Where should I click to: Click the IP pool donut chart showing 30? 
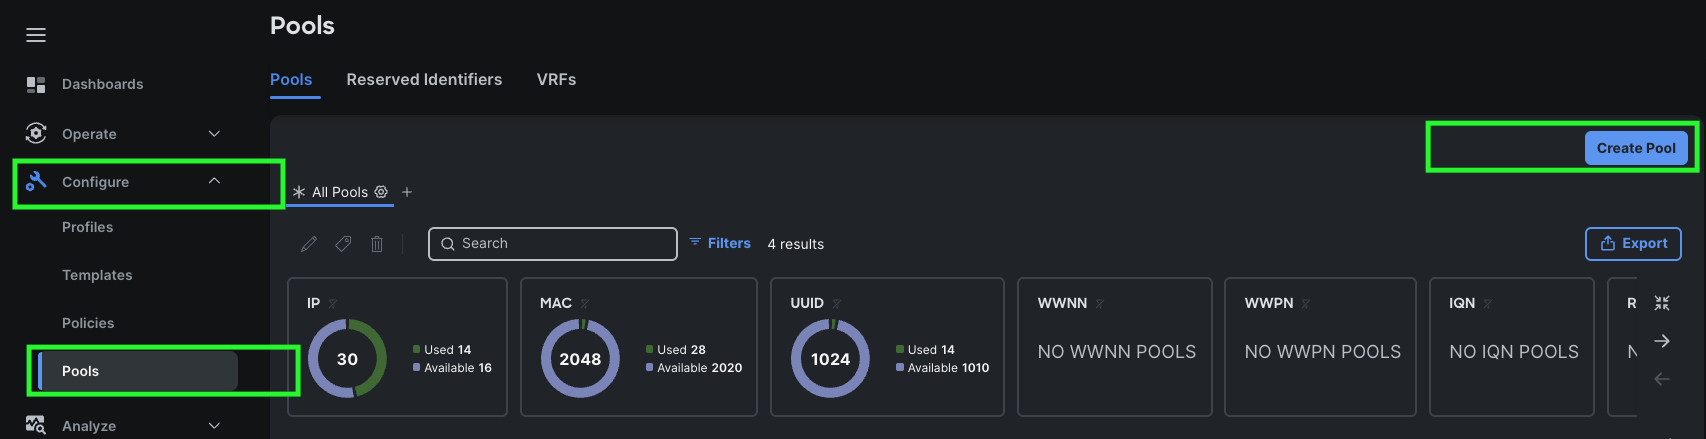(347, 359)
